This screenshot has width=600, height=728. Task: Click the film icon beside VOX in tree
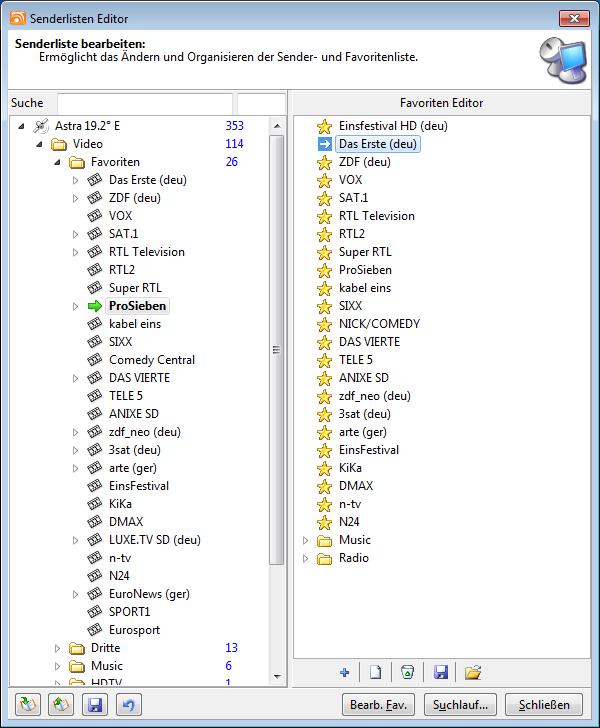94,216
